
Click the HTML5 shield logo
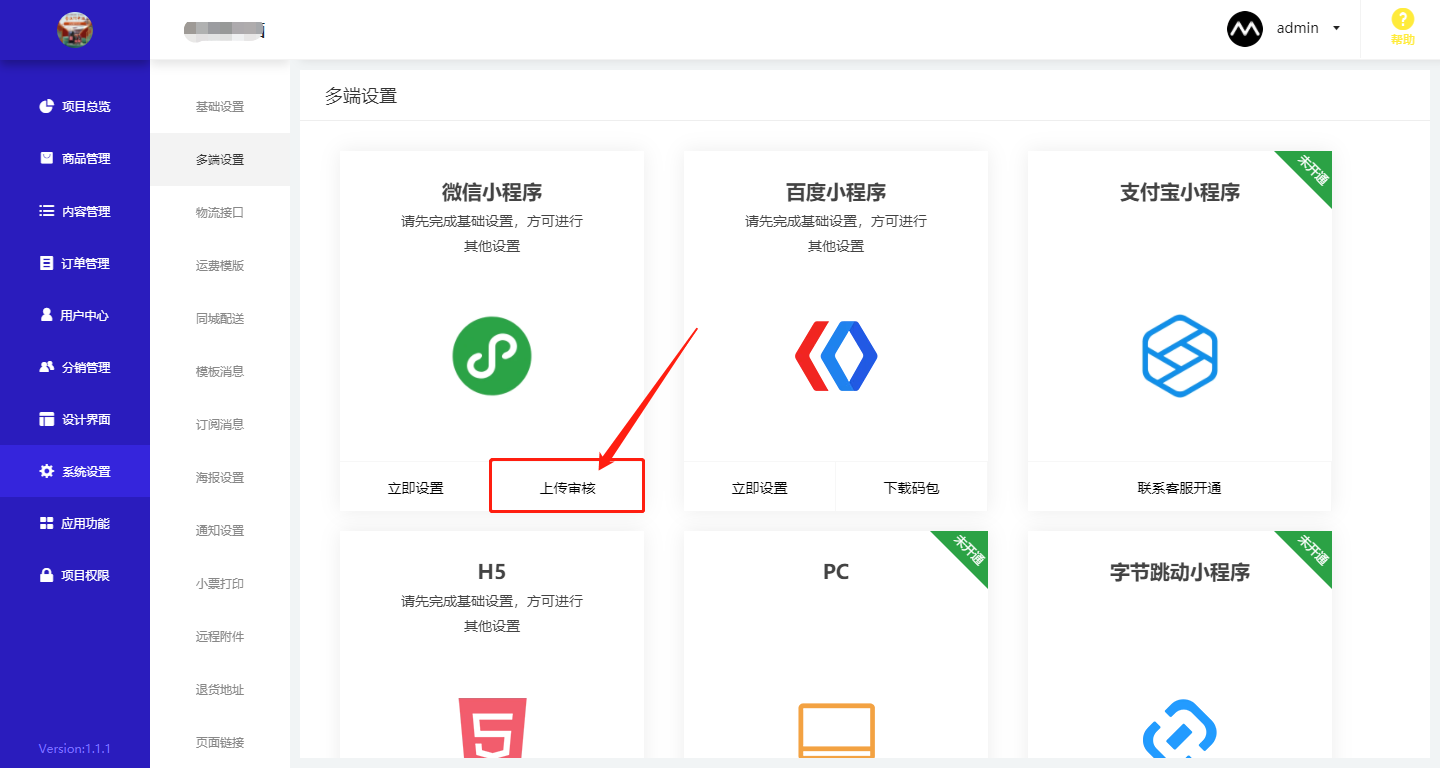(492, 728)
